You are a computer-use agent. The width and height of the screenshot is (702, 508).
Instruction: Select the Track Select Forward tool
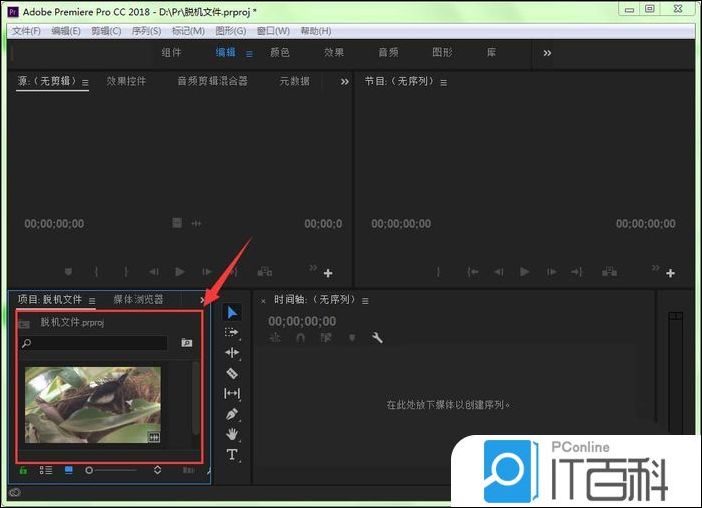click(x=232, y=332)
